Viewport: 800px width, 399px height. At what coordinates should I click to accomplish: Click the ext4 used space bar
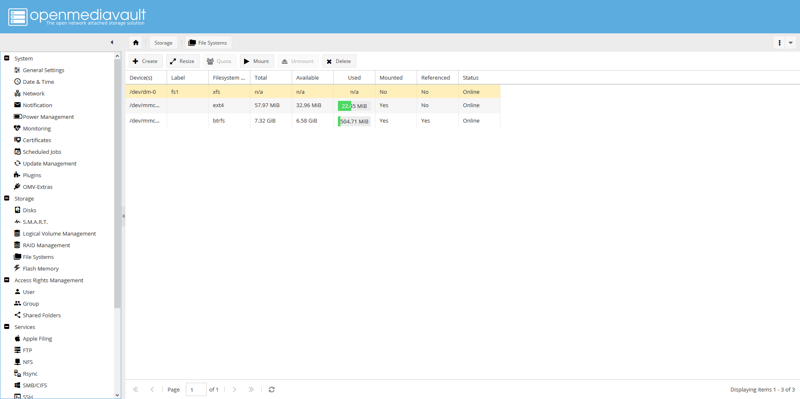click(x=354, y=106)
